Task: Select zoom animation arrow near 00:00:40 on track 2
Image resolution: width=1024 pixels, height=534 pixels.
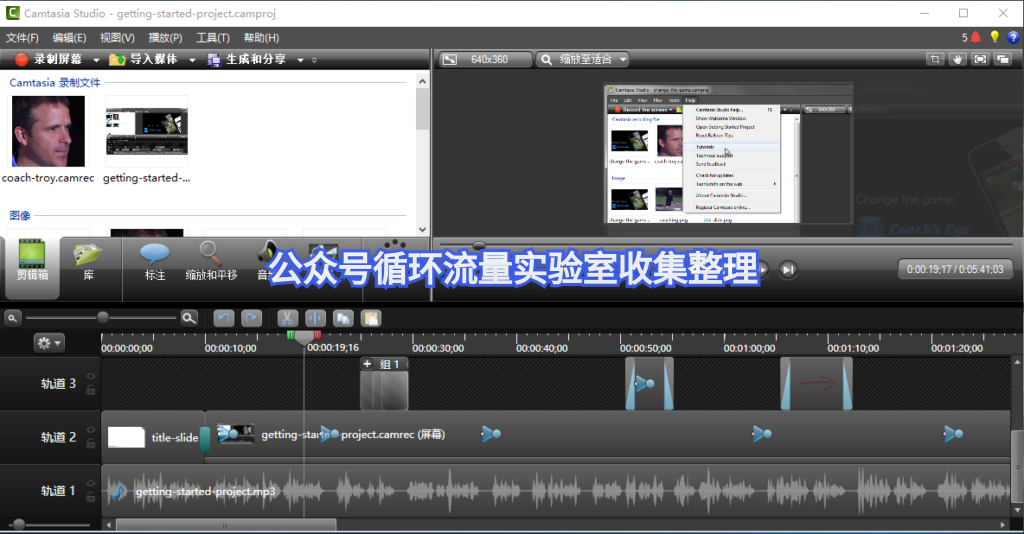Action: [x=491, y=433]
